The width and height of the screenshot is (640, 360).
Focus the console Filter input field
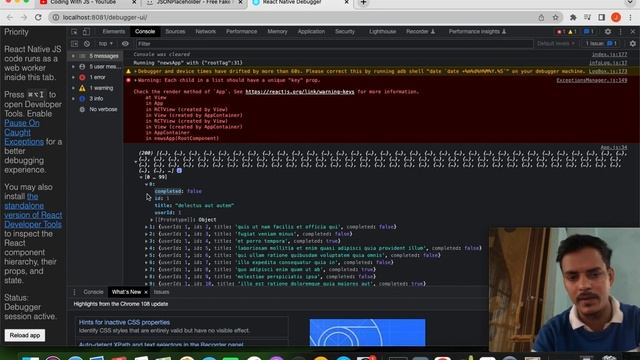click(x=334, y=44)
